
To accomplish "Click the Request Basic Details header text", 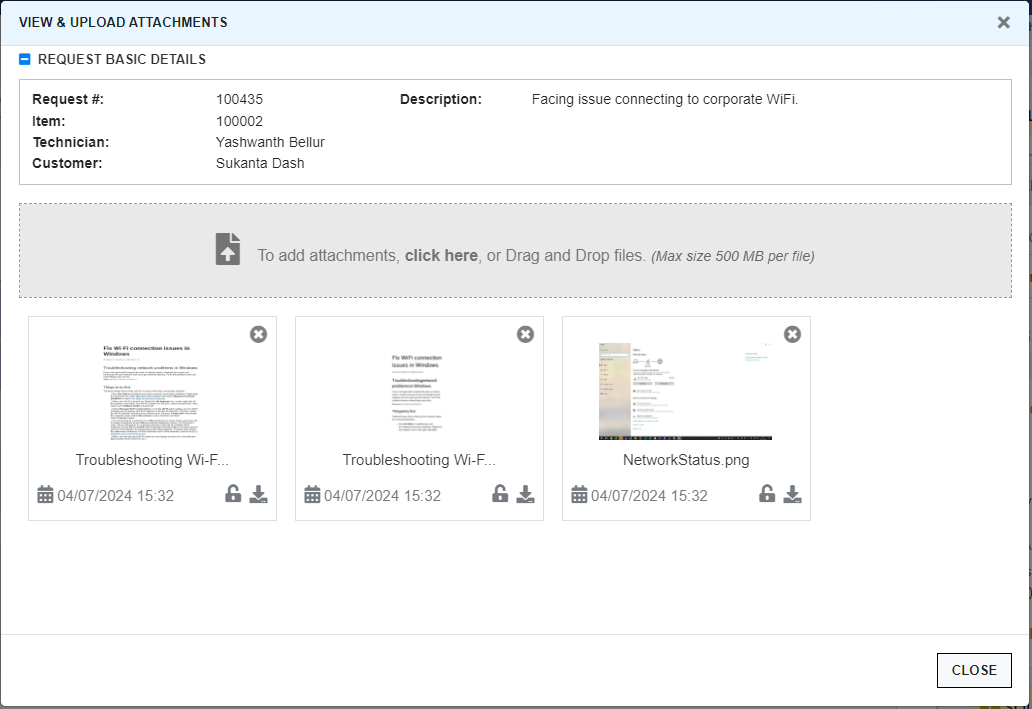I will tap(122, 59).
